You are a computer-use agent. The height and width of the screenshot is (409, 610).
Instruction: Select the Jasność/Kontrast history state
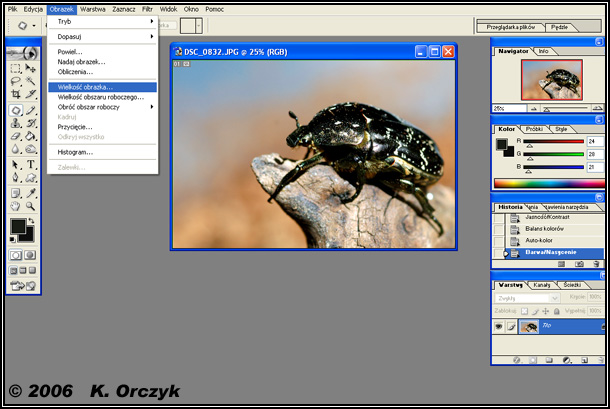[548, 217]
